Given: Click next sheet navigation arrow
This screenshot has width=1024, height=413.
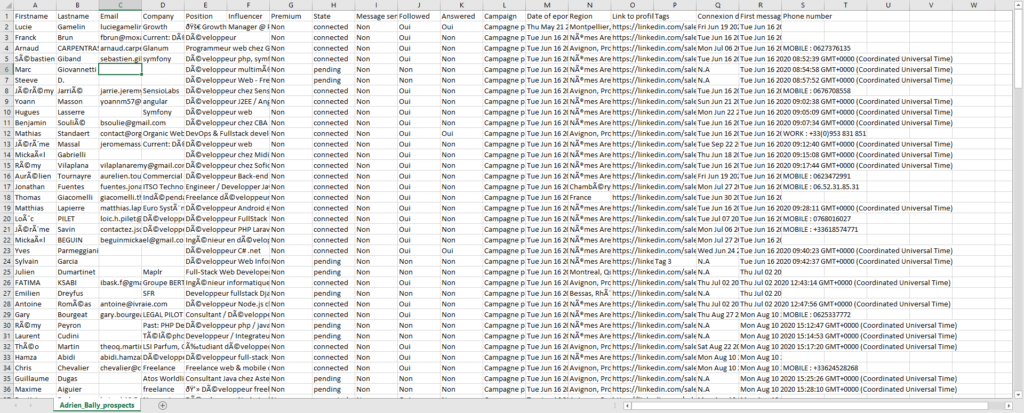Looking at the screenshot, I should click(31, 405).
